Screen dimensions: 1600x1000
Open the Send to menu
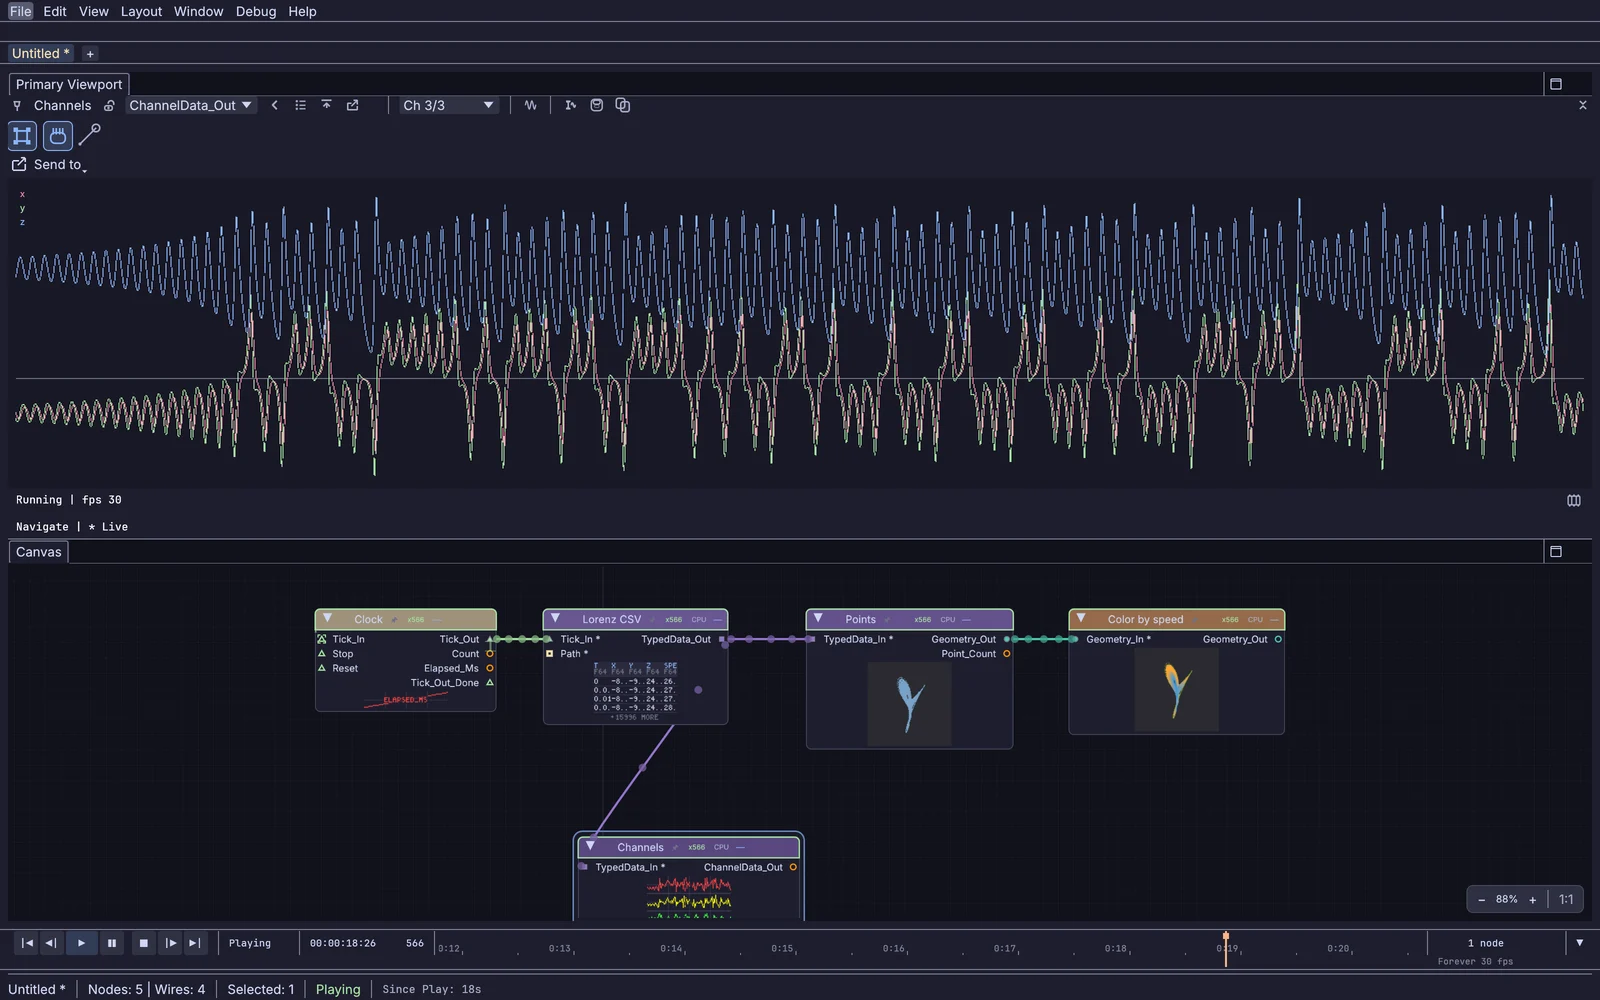pos(49,165)
